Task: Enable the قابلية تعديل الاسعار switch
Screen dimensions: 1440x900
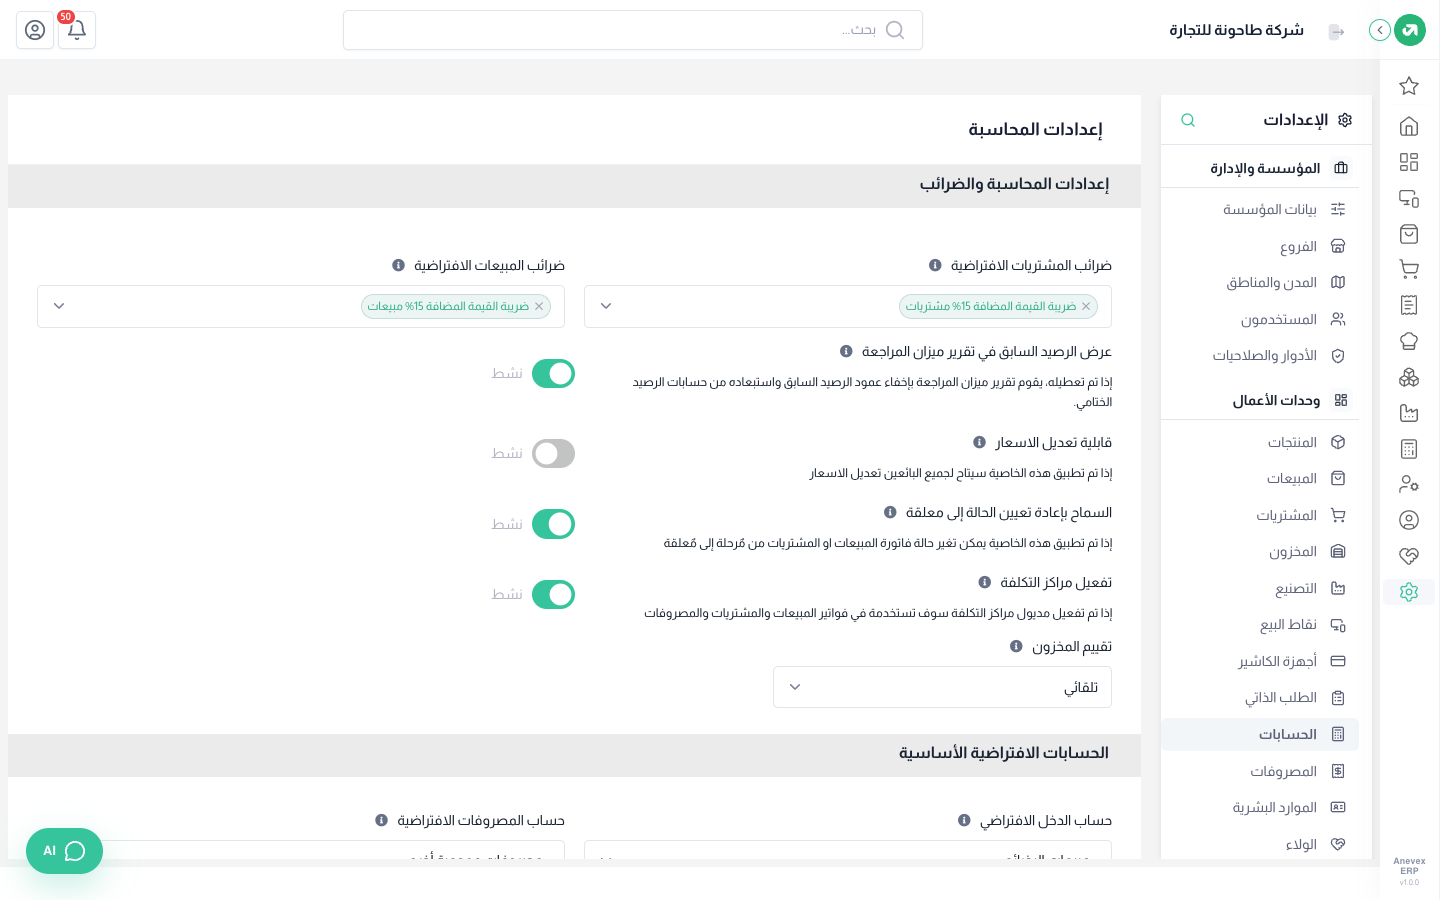Action: tap(553, 453)
